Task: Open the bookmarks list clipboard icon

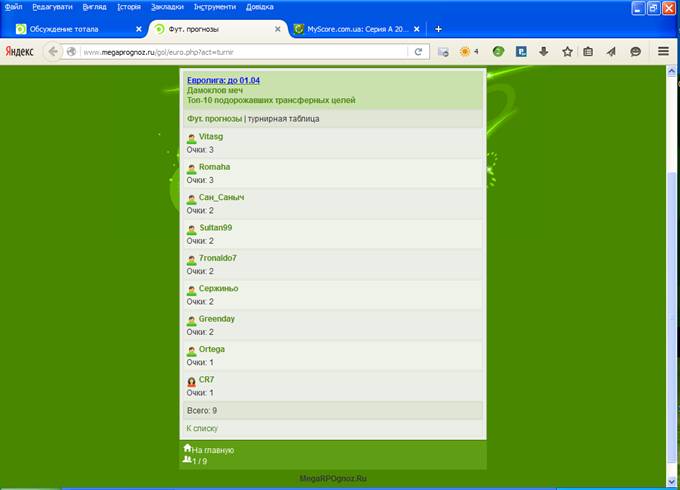Action: 589,51
